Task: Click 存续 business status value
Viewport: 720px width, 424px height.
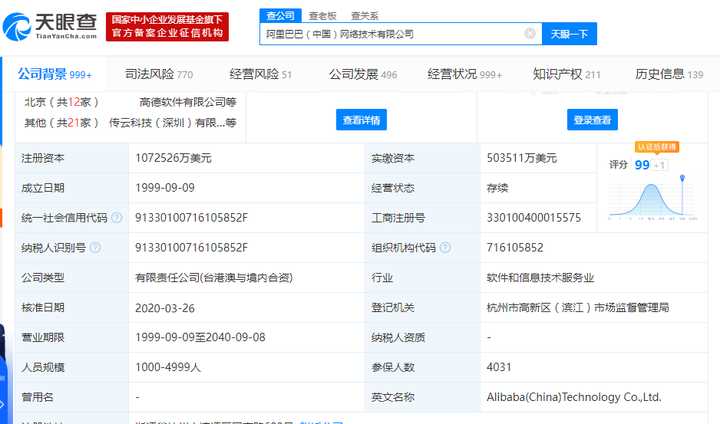Action: point(497,188)
